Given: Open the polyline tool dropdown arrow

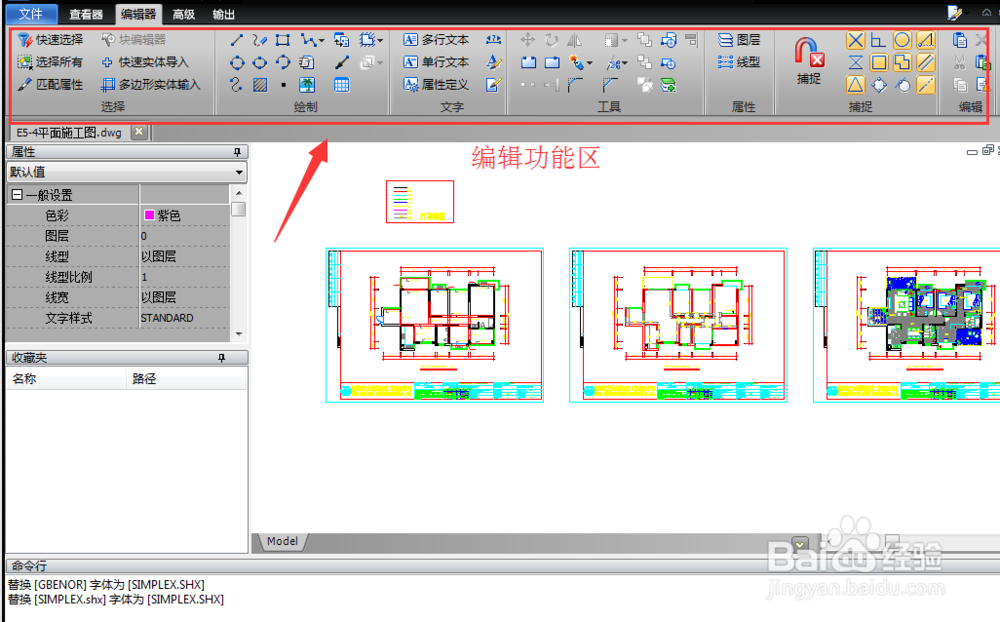Looking at the screenshot, I should click(321, 41).
